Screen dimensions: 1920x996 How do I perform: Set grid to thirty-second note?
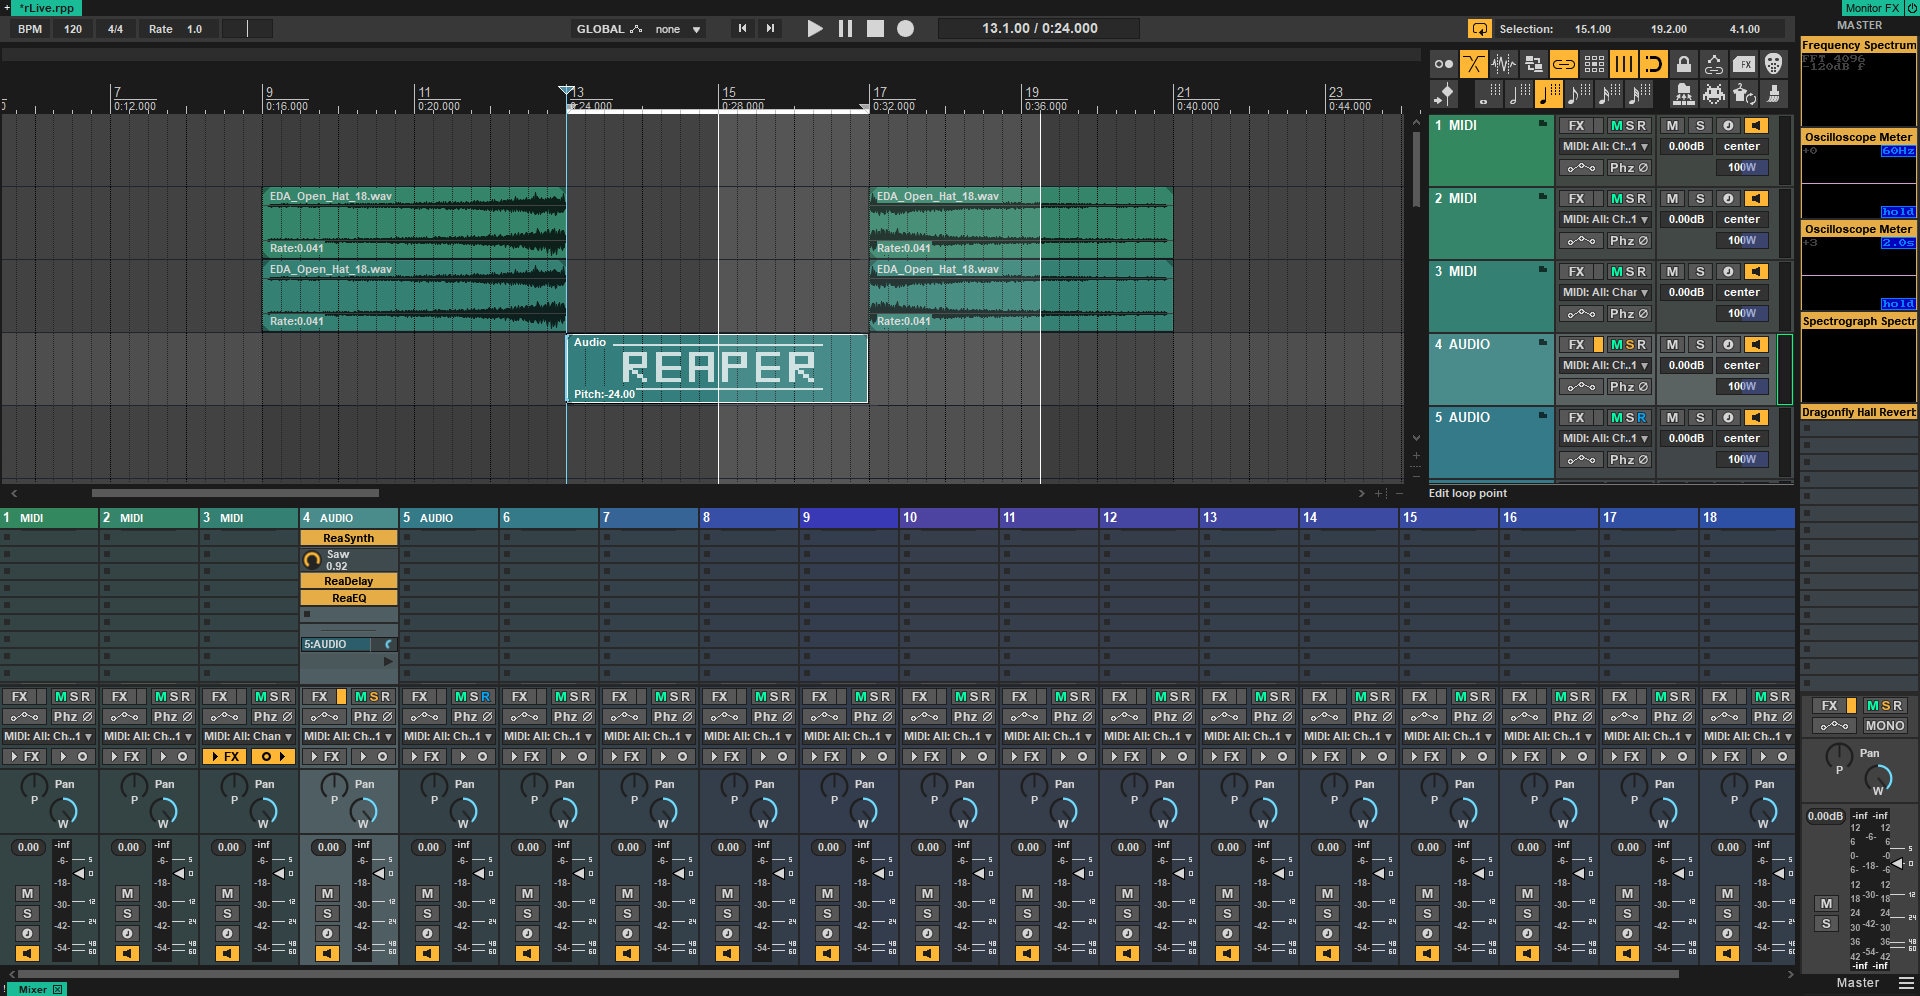click(1639, 94)
